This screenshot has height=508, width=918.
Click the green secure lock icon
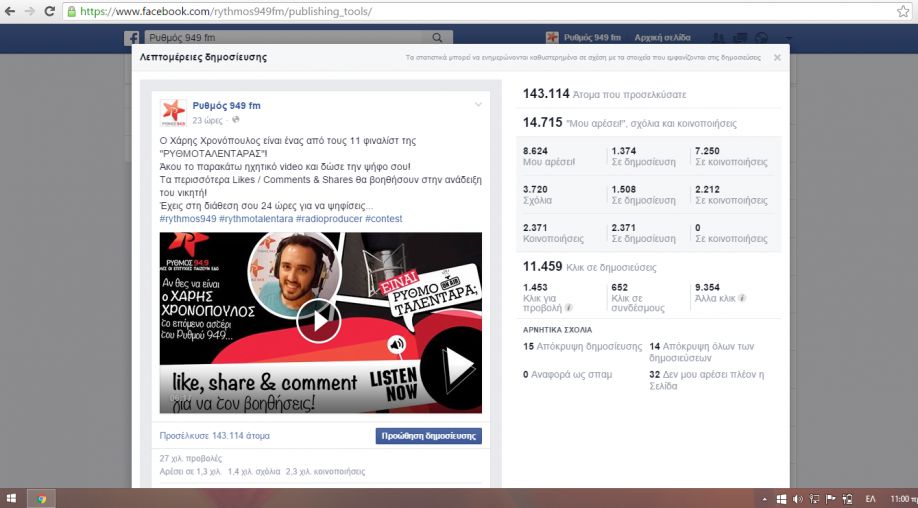[71, 11]
